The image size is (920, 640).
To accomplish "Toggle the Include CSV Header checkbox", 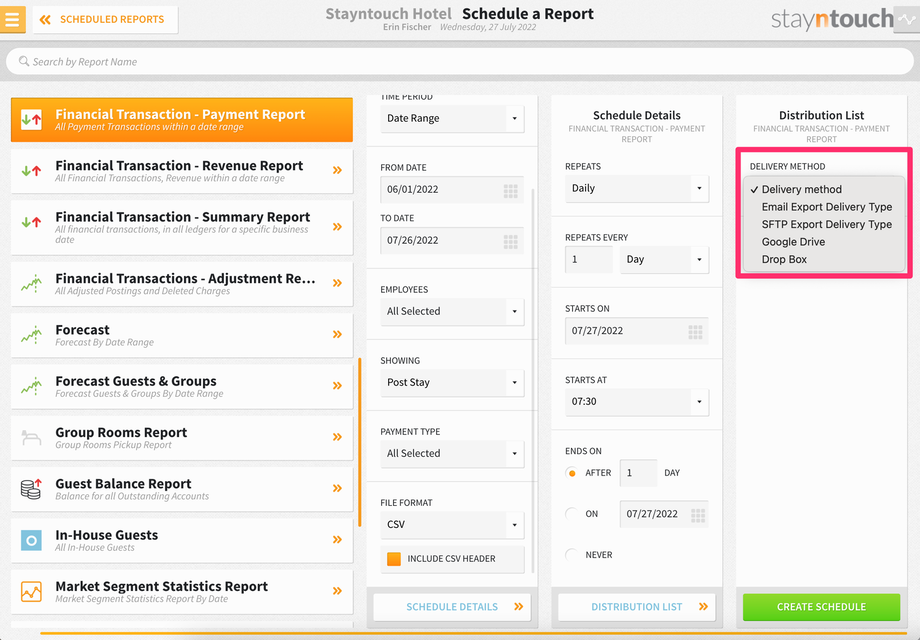I will pos(394,558).
